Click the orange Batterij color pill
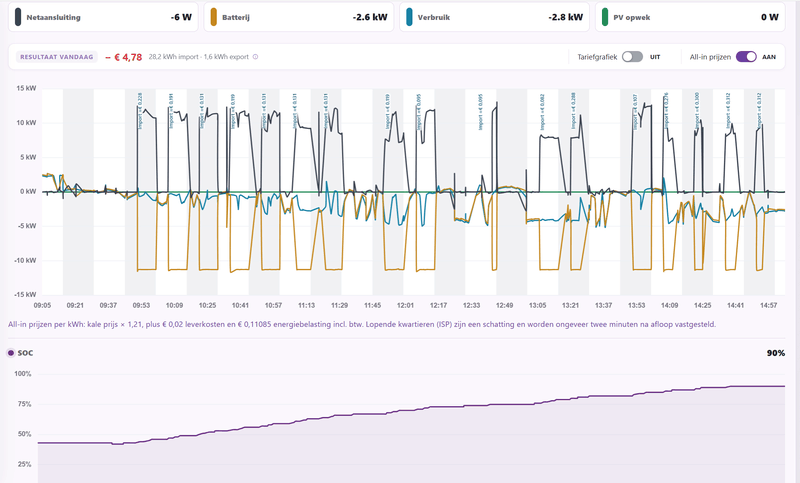This screenshot has width=800, height=483. tap(213, 17)
